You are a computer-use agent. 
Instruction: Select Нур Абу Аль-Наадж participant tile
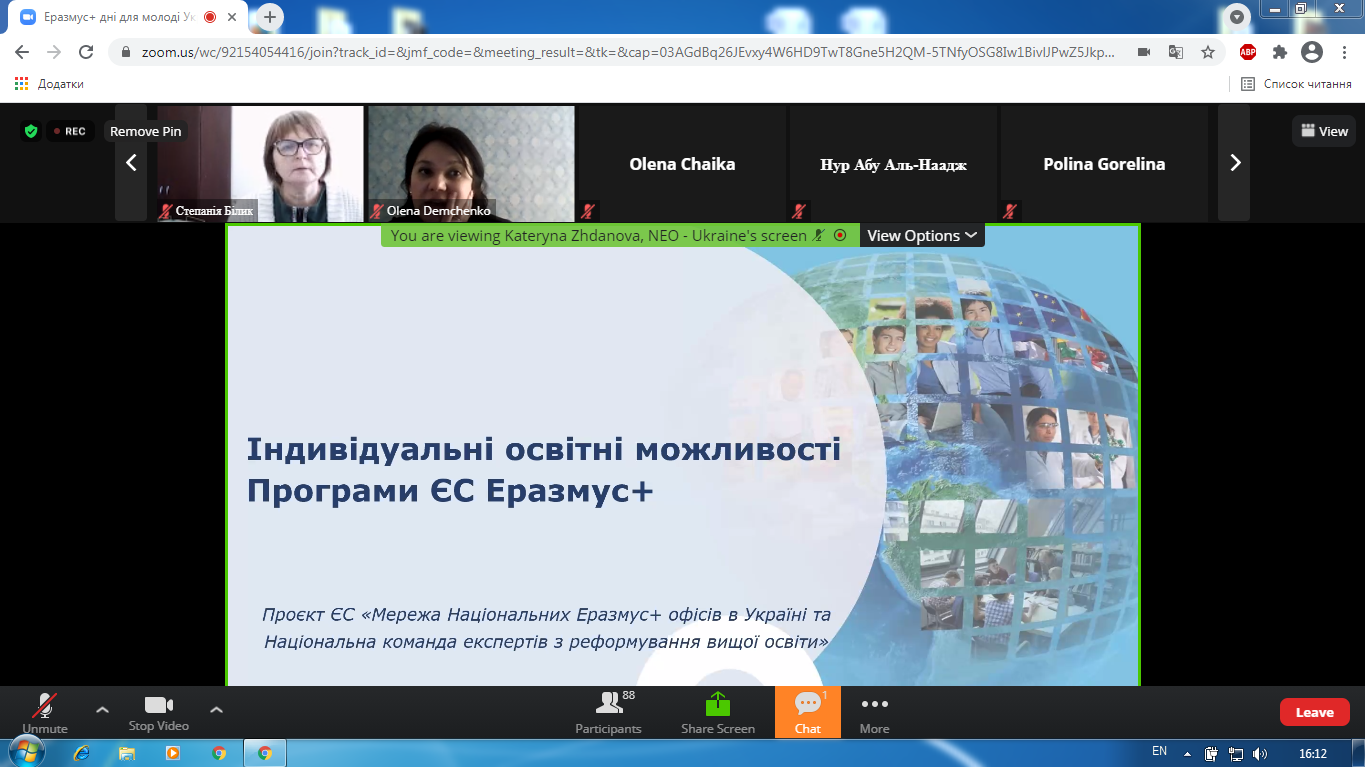(893, 163)
